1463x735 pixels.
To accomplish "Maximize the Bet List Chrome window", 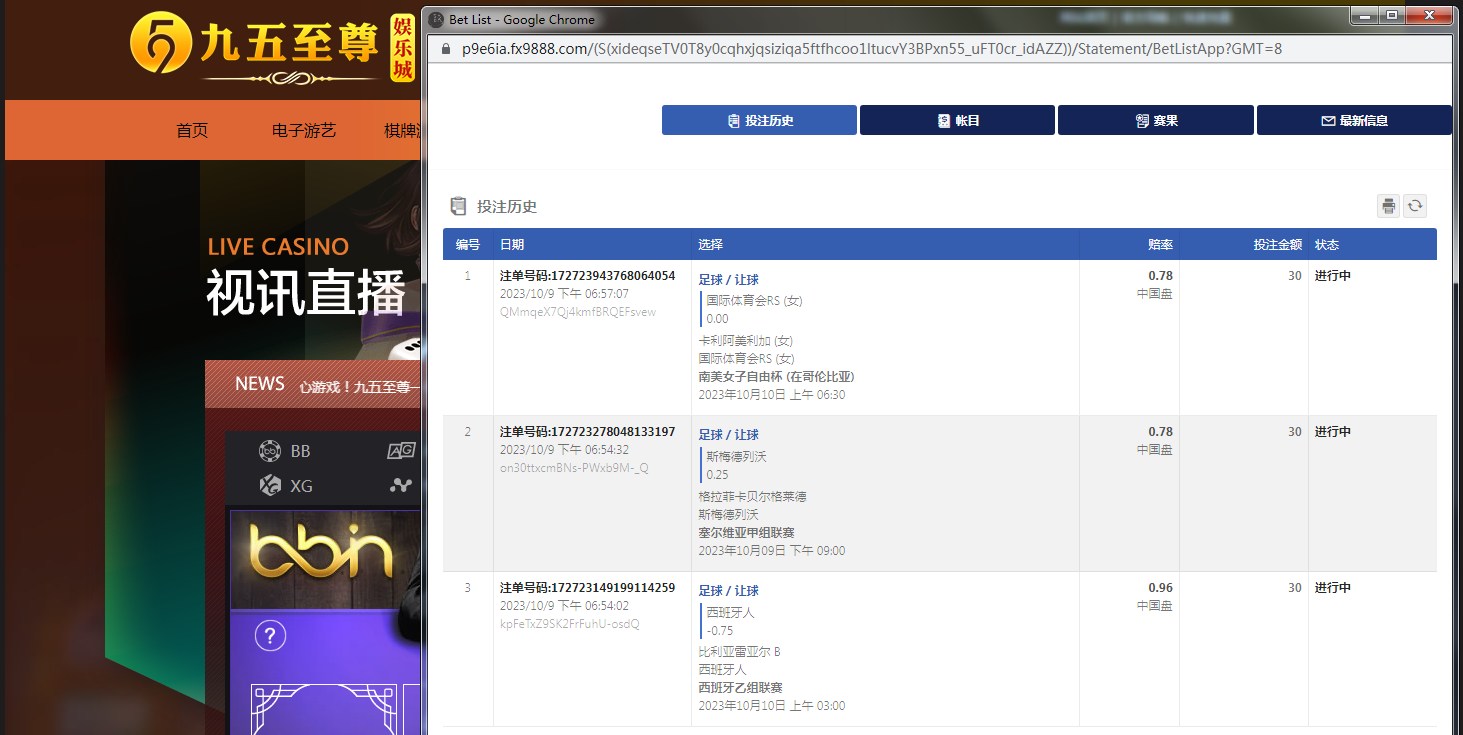I will (1390, 15).
